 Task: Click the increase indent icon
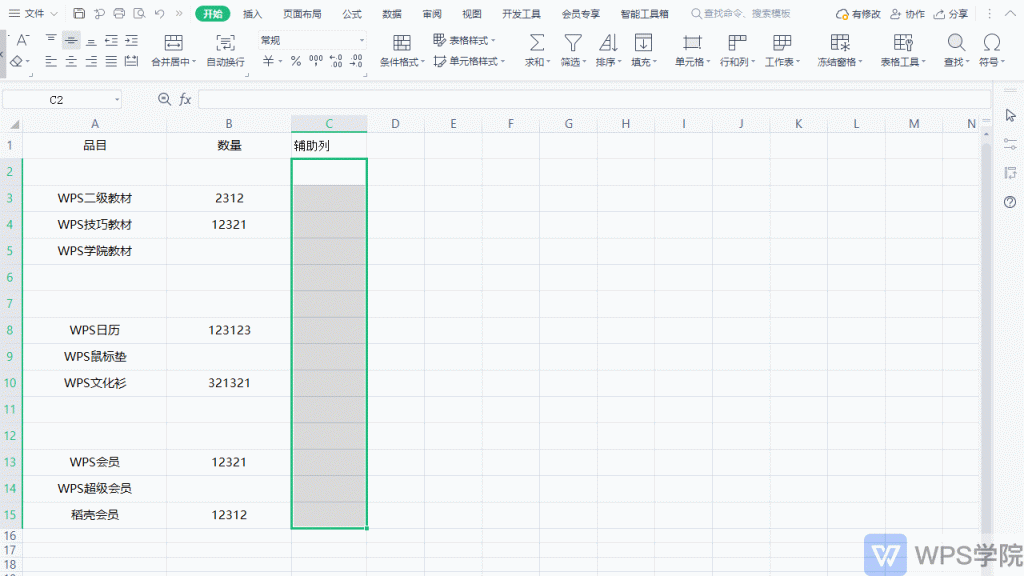tap(132, 40)
